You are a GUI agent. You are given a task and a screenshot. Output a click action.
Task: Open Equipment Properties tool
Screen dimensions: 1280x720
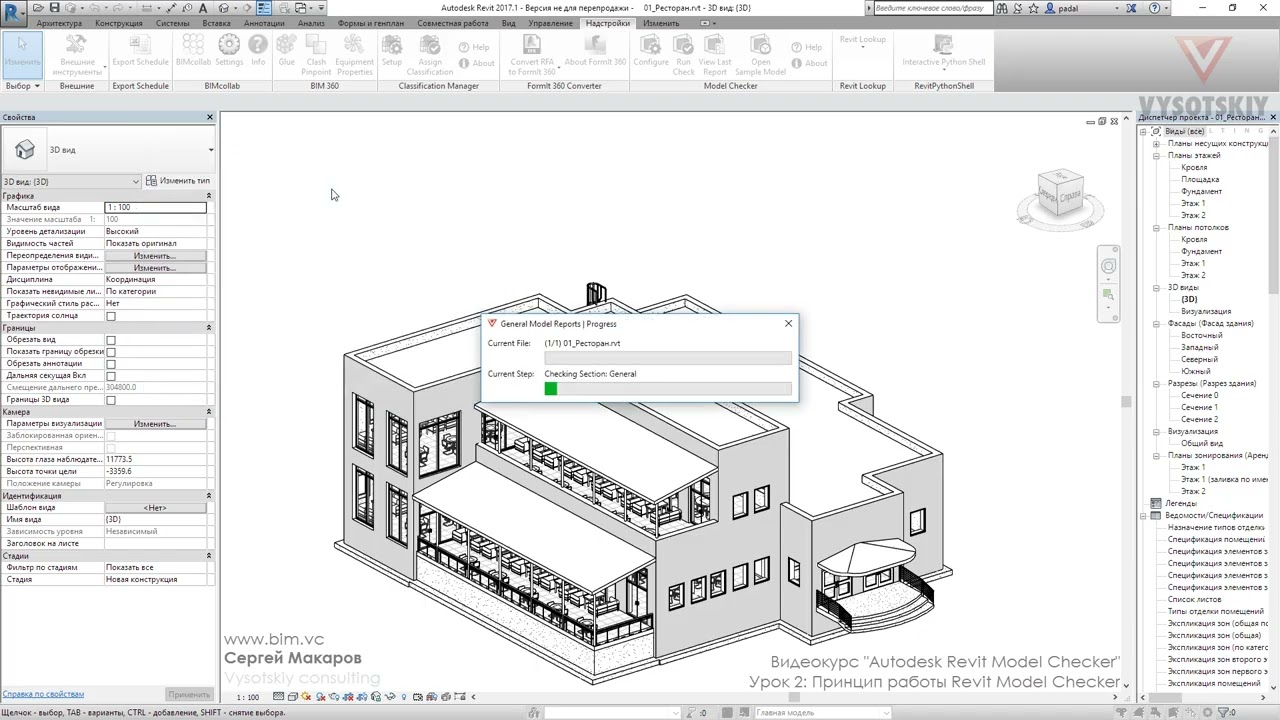[354, 54]
